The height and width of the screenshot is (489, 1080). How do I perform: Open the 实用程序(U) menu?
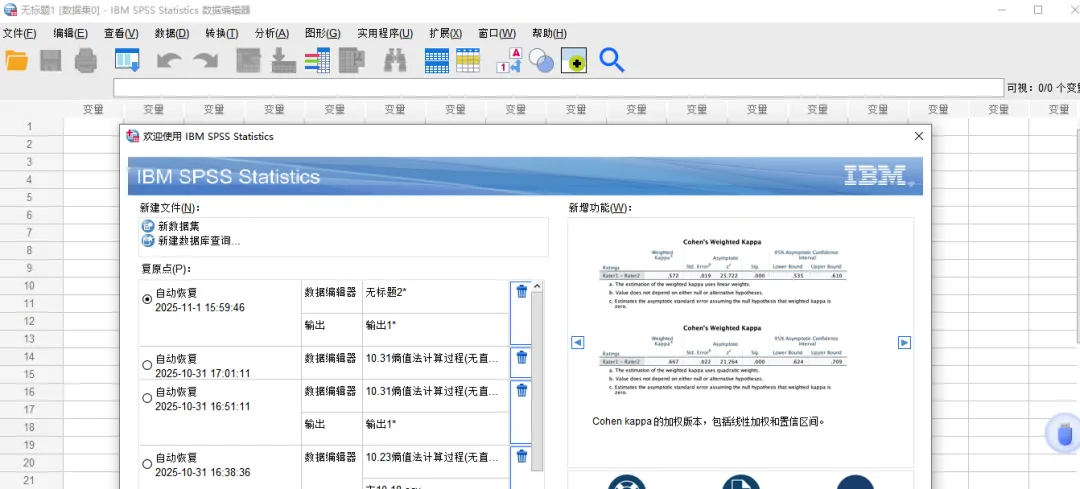click(x=385, y=34)
